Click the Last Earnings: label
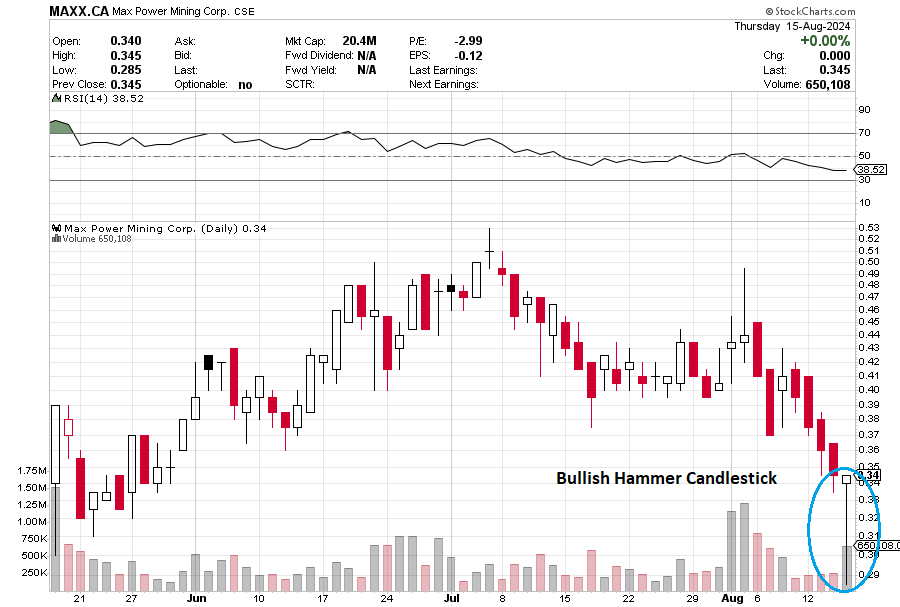 coord(443,70)
